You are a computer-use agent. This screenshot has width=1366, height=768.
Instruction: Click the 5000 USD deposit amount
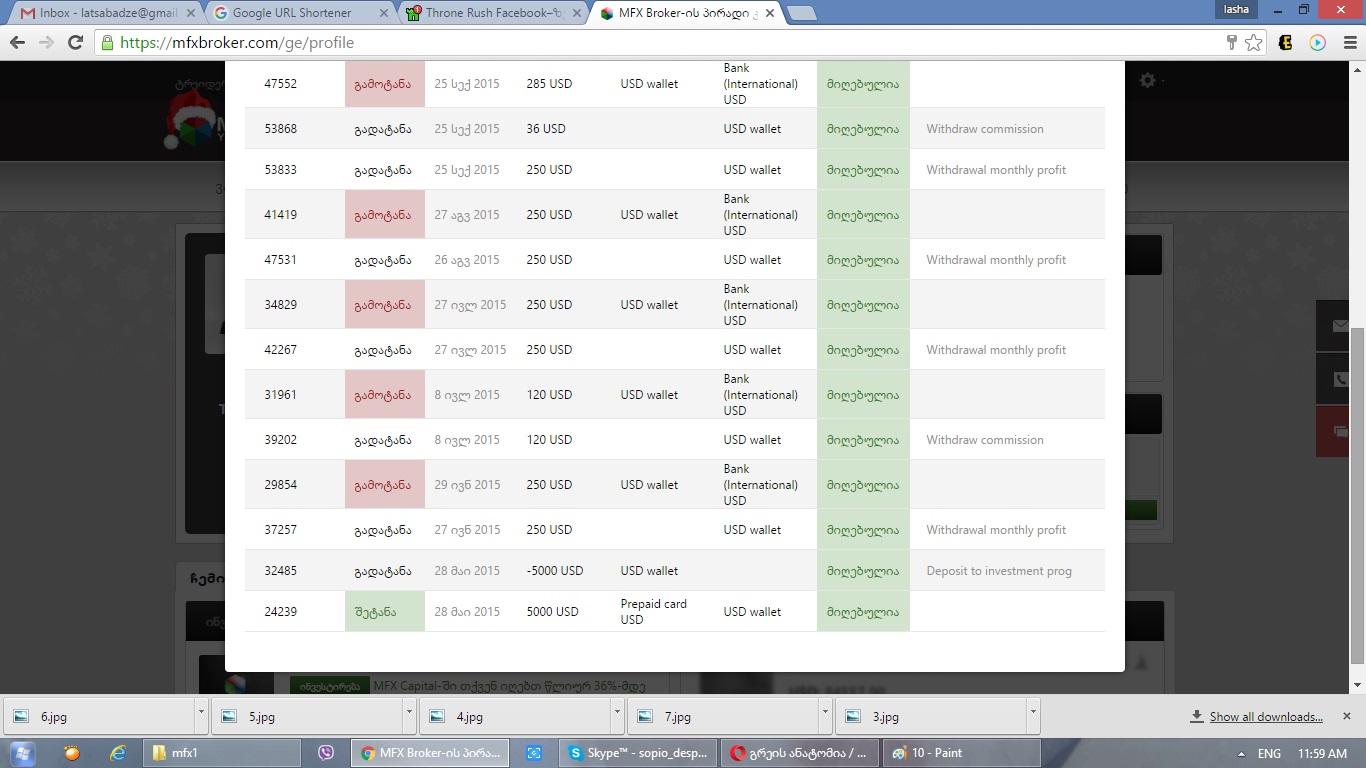pyautogui.click(x=552, y=611)
